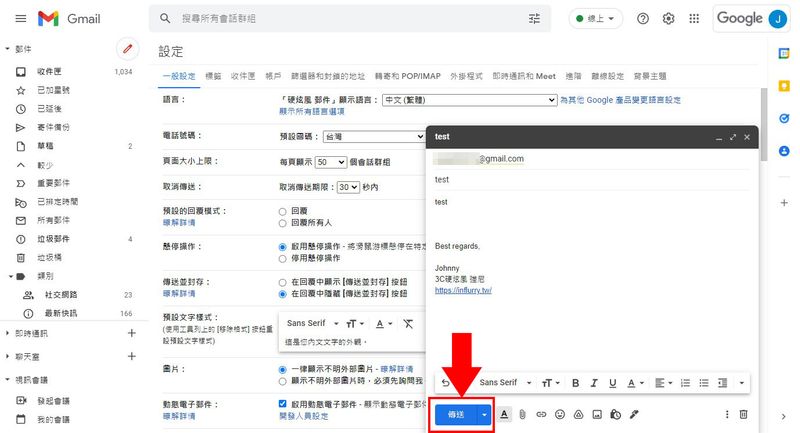Open the main menu hamburger icon
Image resolution: width=800 pixels, height=433 pixels.
(x=20, y=19)
